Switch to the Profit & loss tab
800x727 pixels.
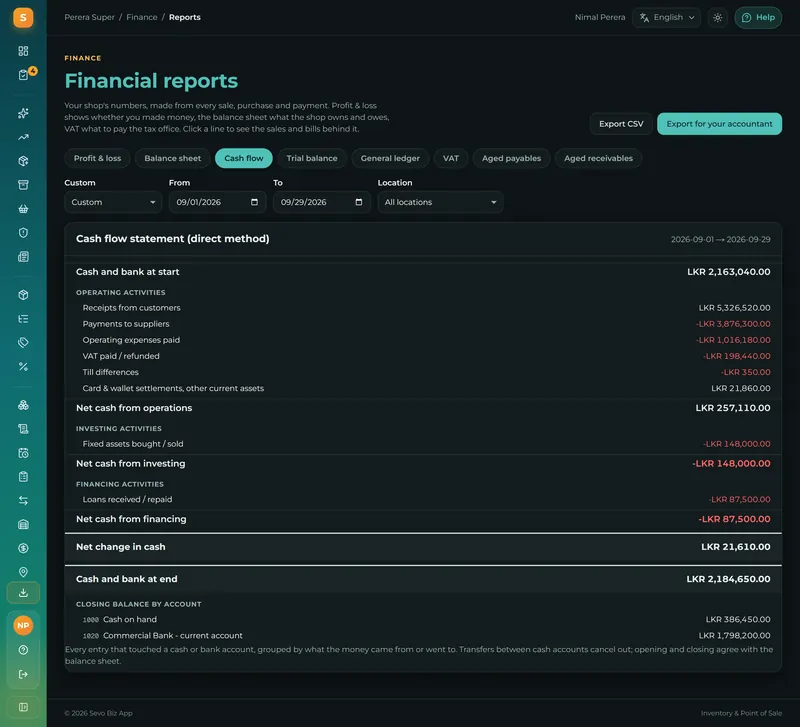coord(97,158)
